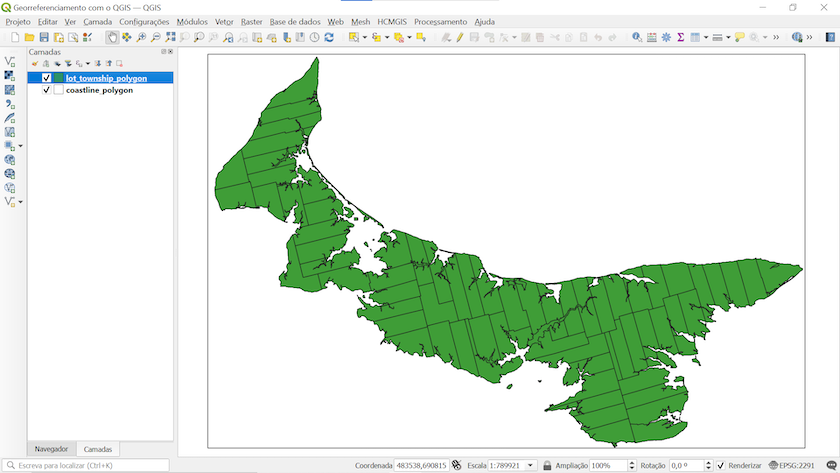Expand the measure tool dropdown arrow

pos(726,37)
